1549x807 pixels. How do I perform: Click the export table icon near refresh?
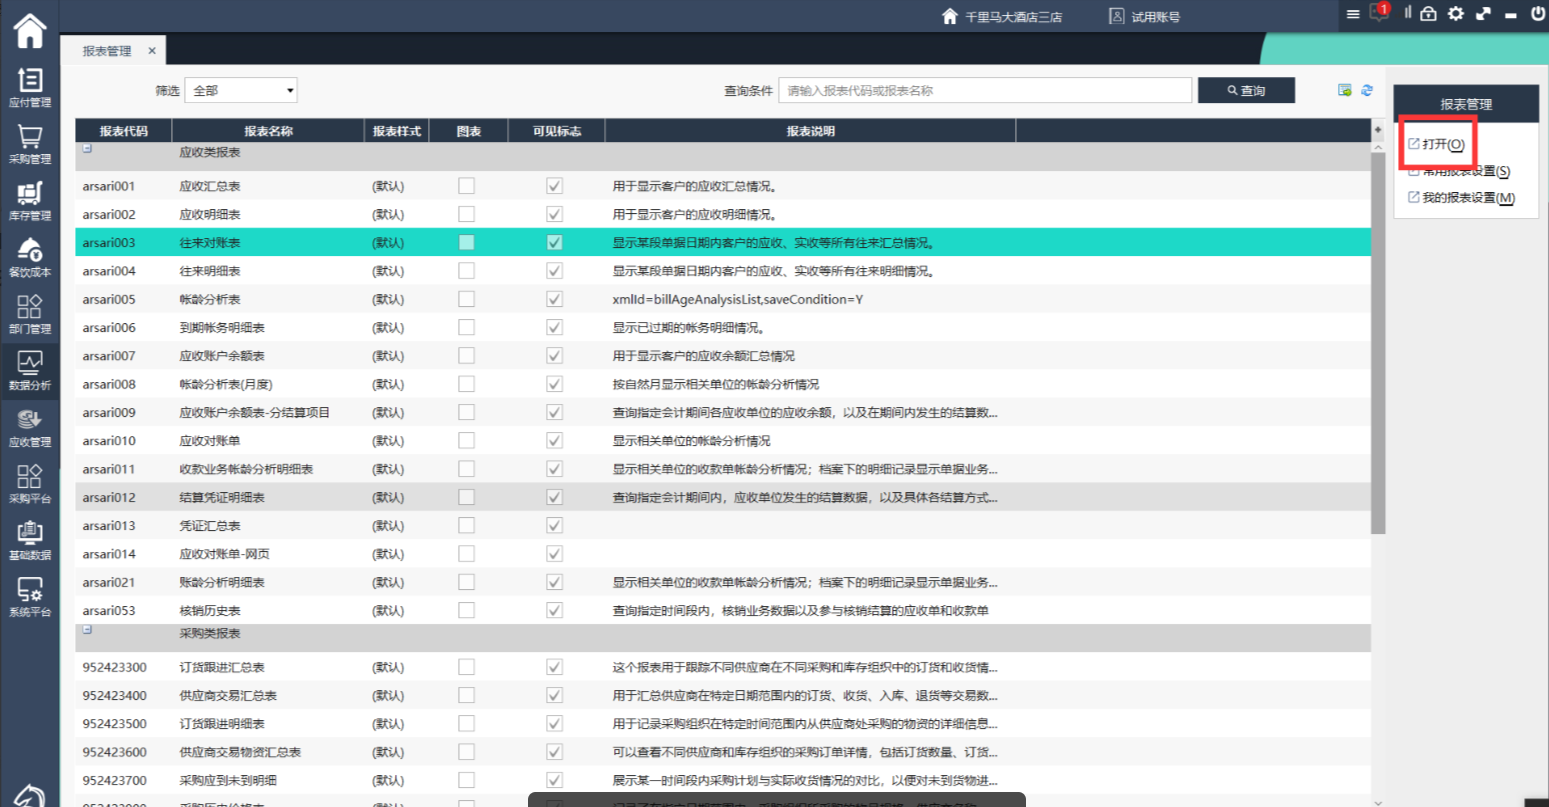coord(1345,90)
